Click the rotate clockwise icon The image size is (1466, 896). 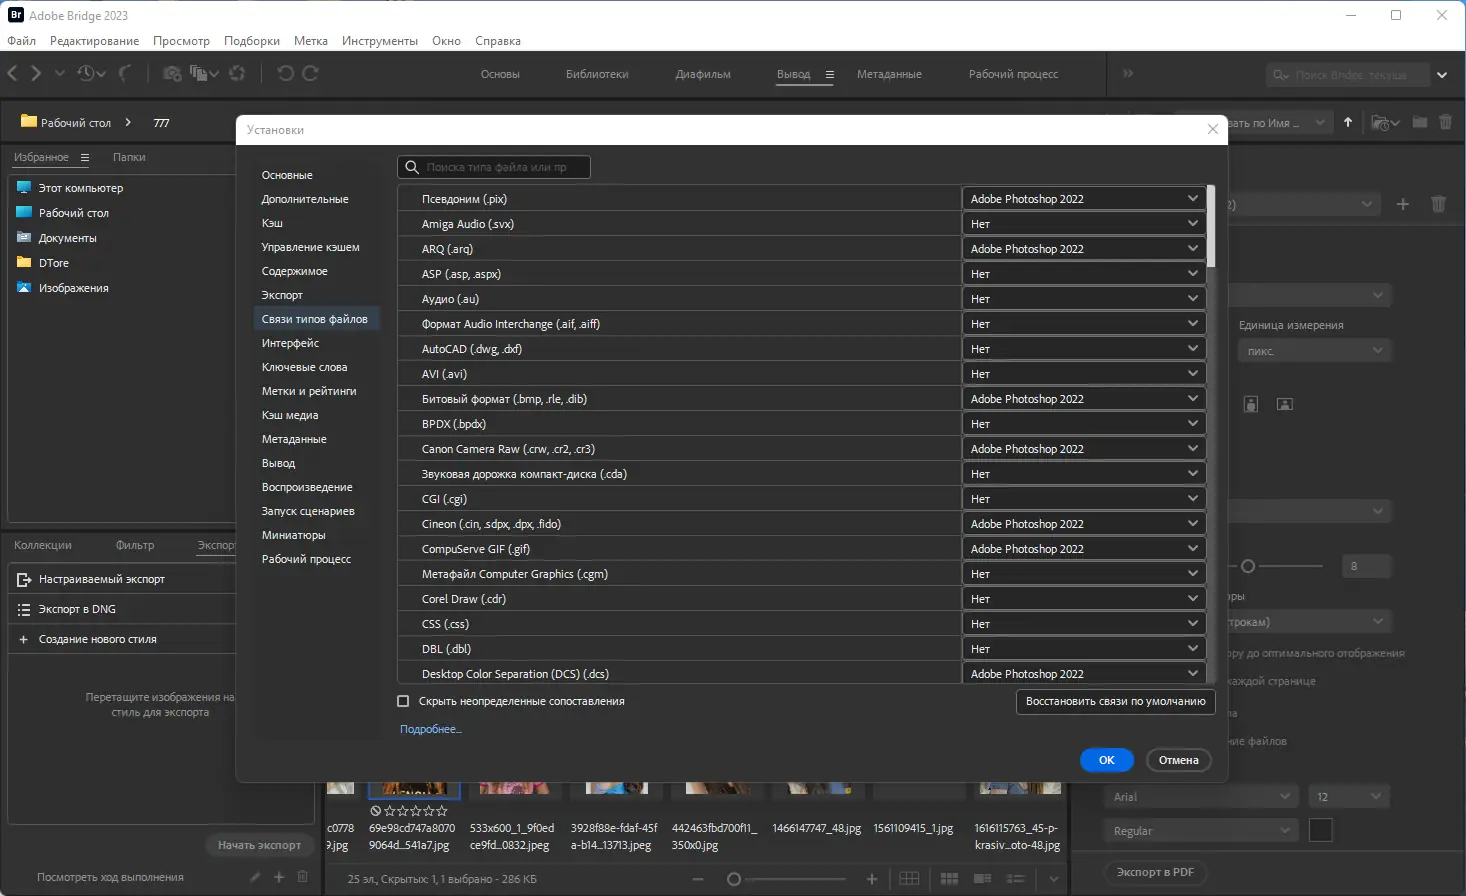[311, 73]
